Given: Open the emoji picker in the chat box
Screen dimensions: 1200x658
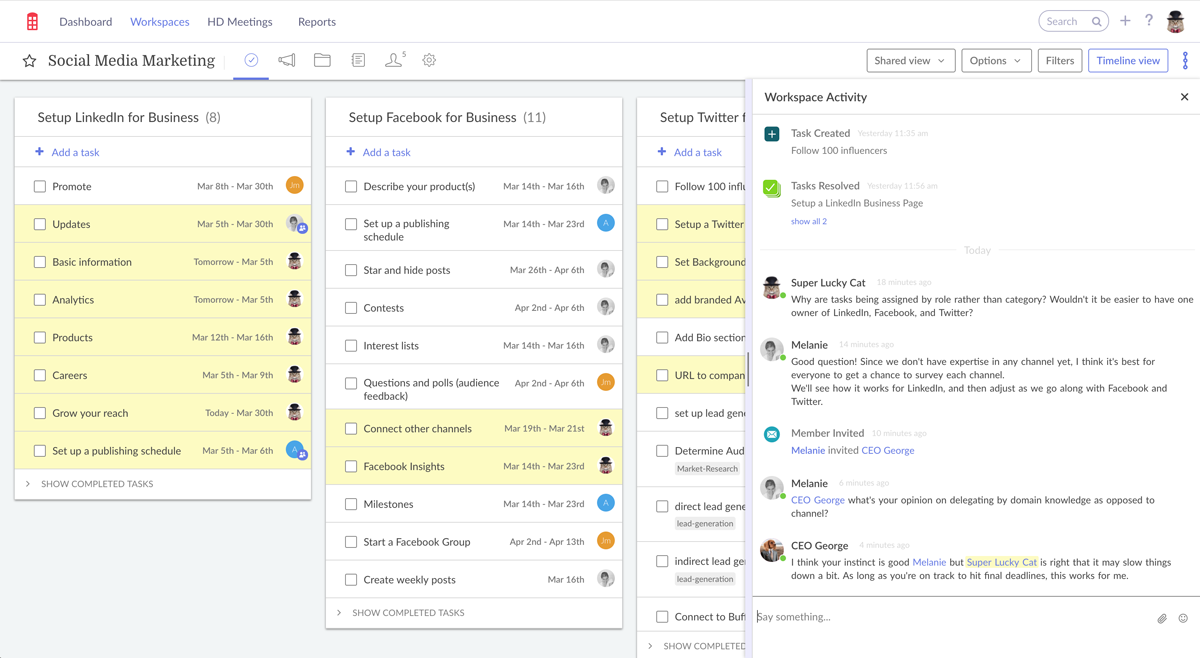Looking at the screenshot, I should pos(1185,617).
